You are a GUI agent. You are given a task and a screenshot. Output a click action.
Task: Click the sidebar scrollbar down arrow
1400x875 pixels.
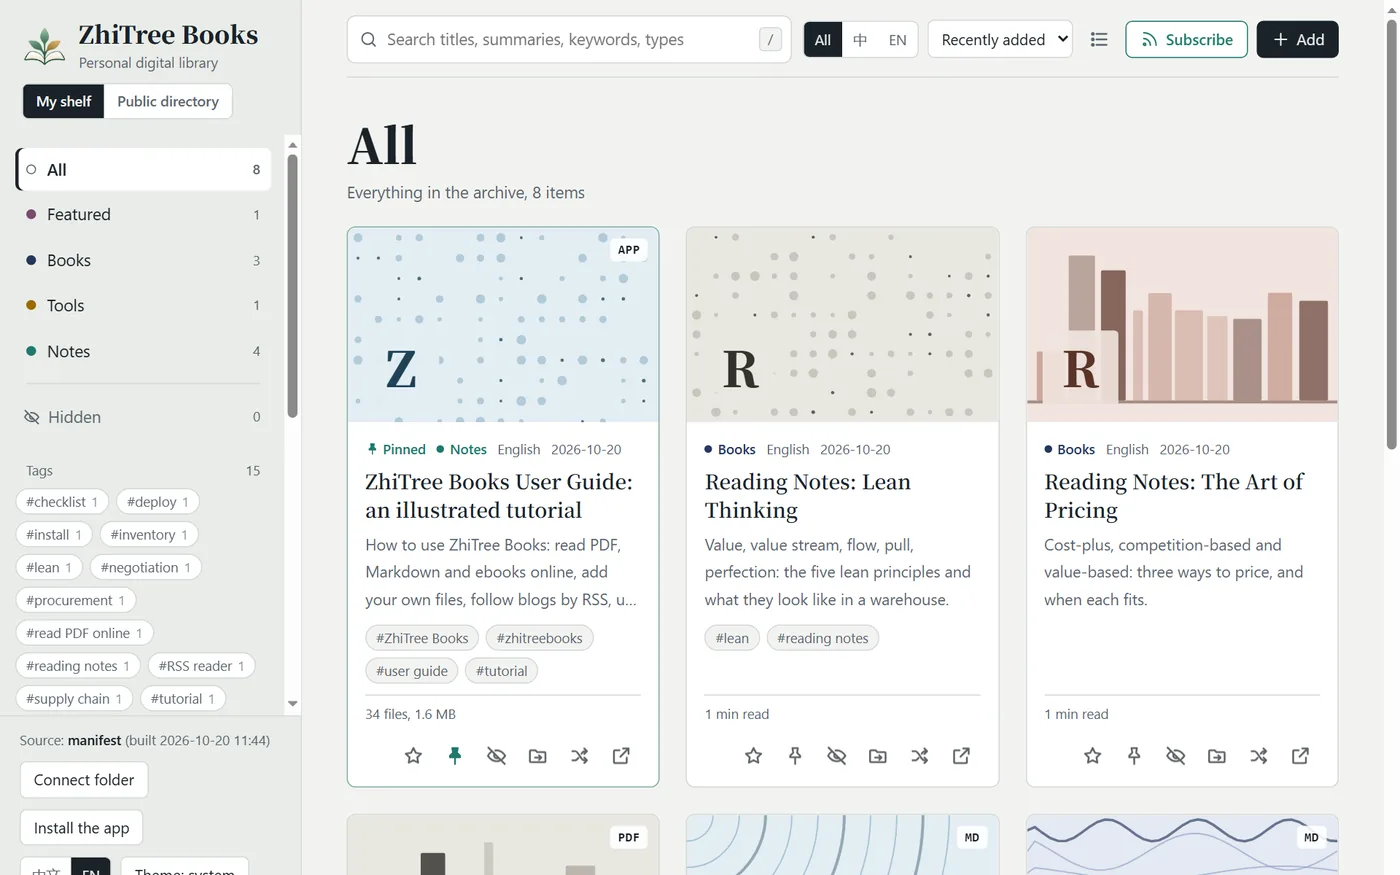tap(292, 703)
